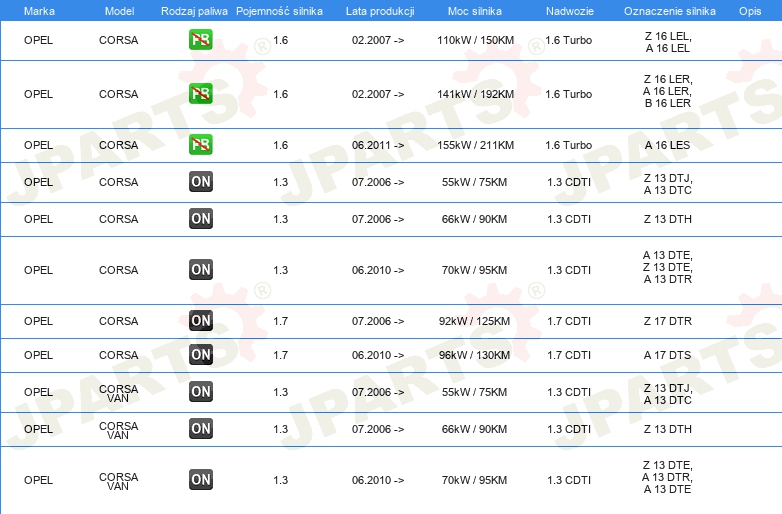
Task: Click the Oznaczenie silnika column header
Action: coord(667,11)
